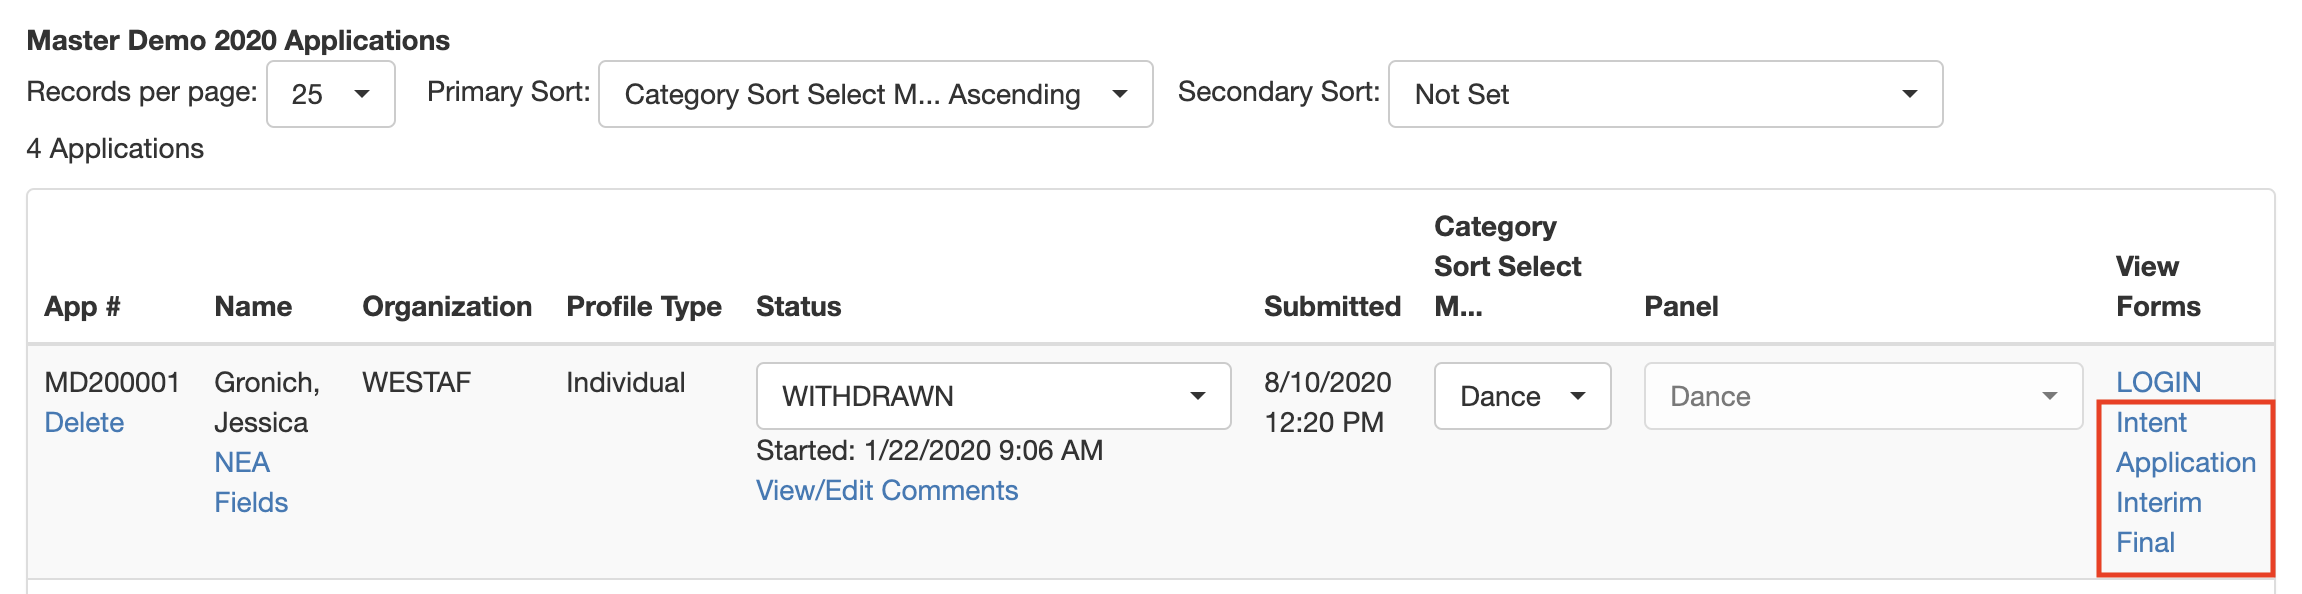Click View/Edit Comments link
Screen dimensions: 2302x594
[x=887, y=491]
